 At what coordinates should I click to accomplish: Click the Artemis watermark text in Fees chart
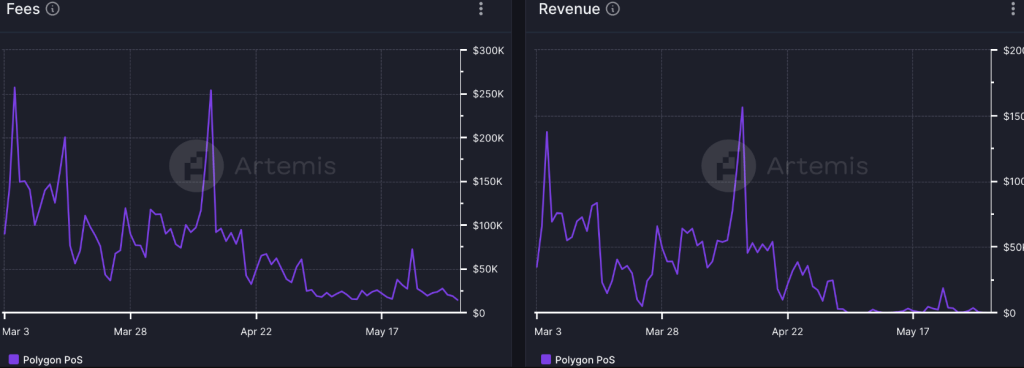click(285, 166)
